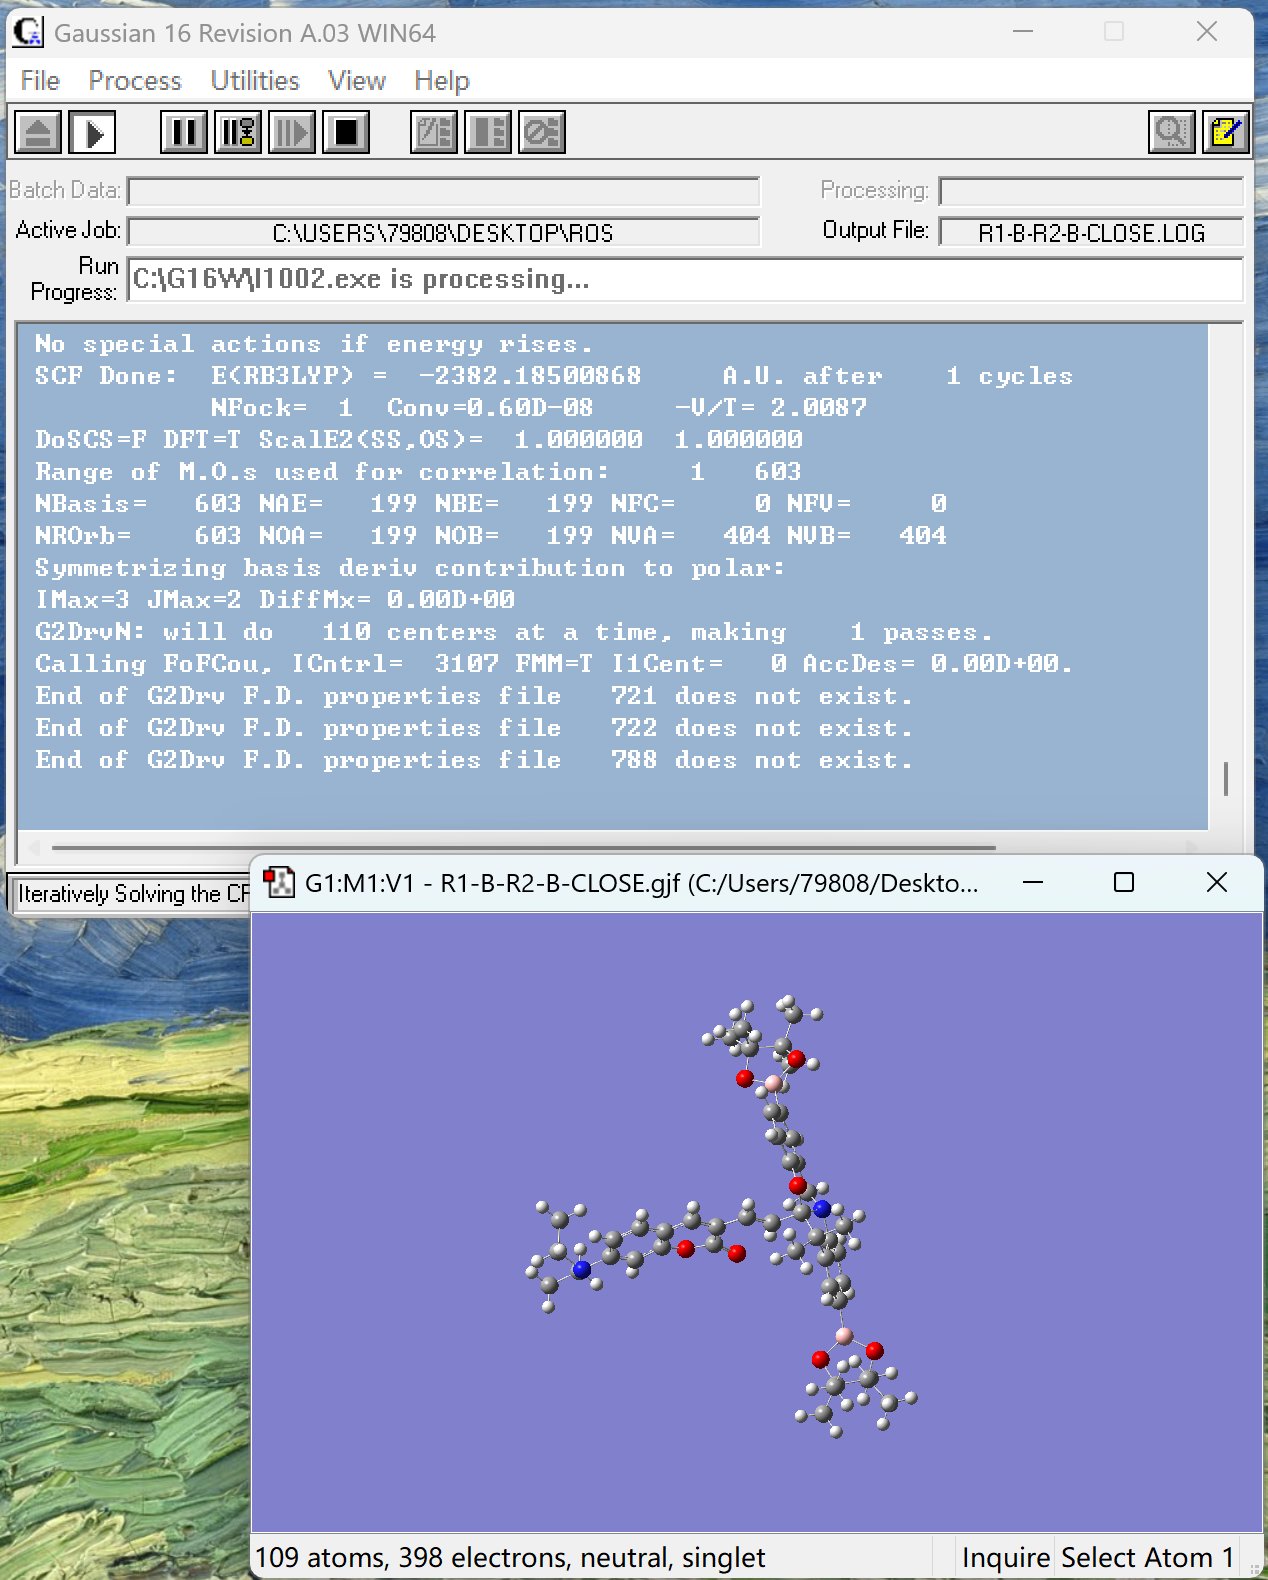Click line mentioning file 721 does not exist
The image size is (1268, 1580).
(474, 695)
